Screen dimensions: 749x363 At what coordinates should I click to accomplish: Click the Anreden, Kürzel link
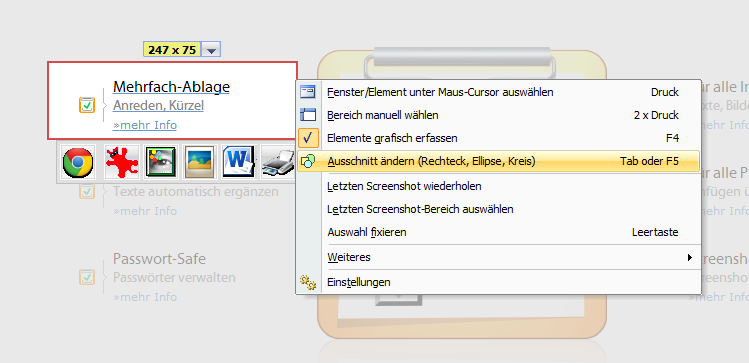158,106
